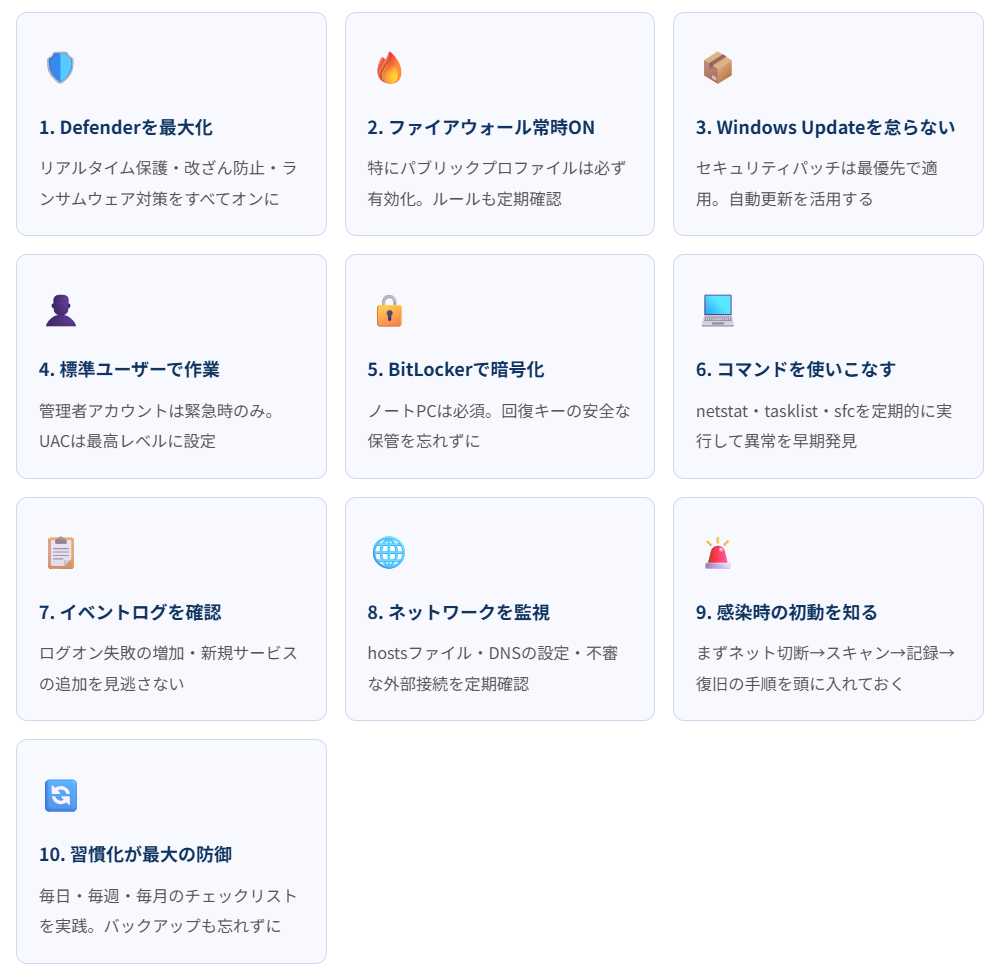
Task: Click the '5. BitLockerで暗号化' title
Action: click(456, 369)
